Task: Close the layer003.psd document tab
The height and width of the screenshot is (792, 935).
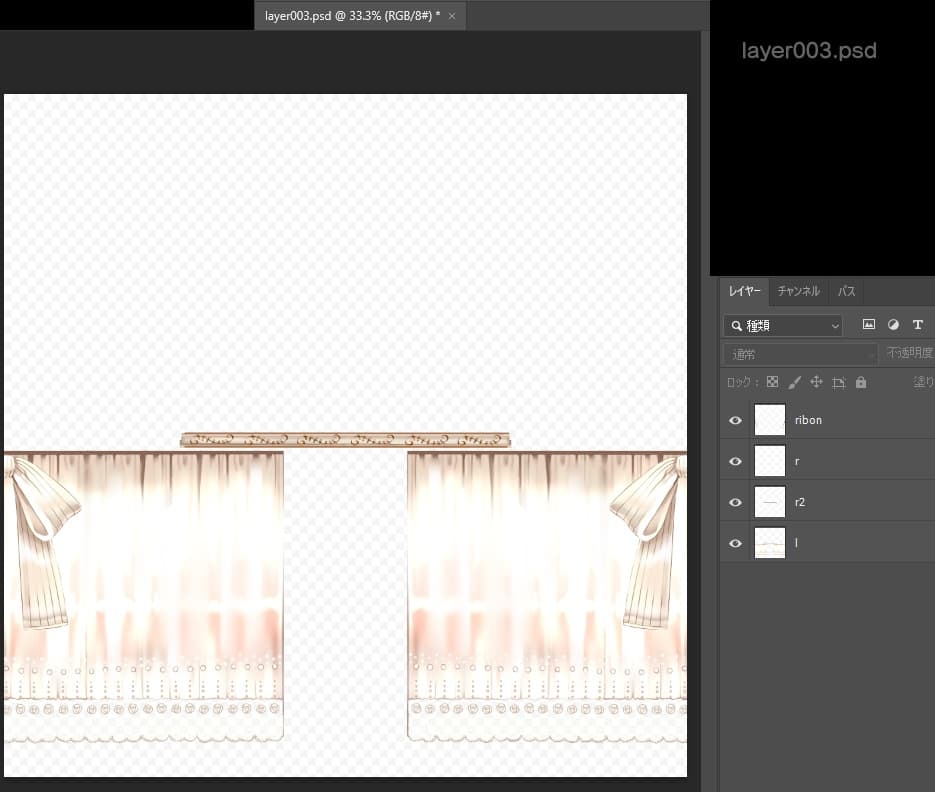Action: click(x=452, y=16)
